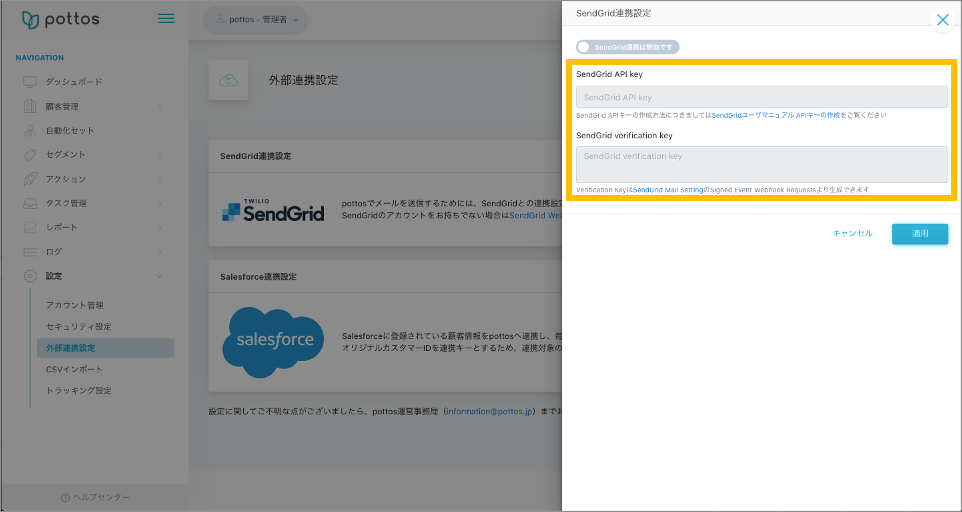Screen dimensions: 962x512
Task: Click the SendGrid Web link in card
Action: (536, 216)
